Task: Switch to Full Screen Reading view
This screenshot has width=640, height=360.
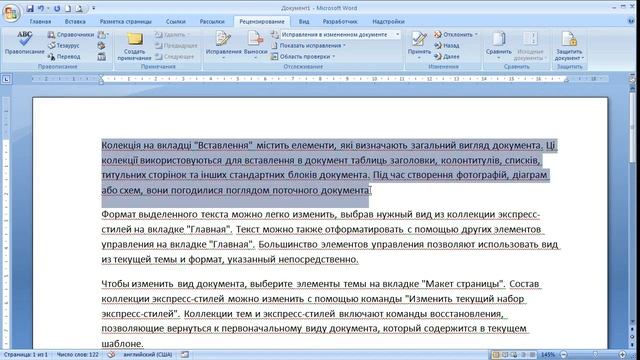Action: (505, 355)
